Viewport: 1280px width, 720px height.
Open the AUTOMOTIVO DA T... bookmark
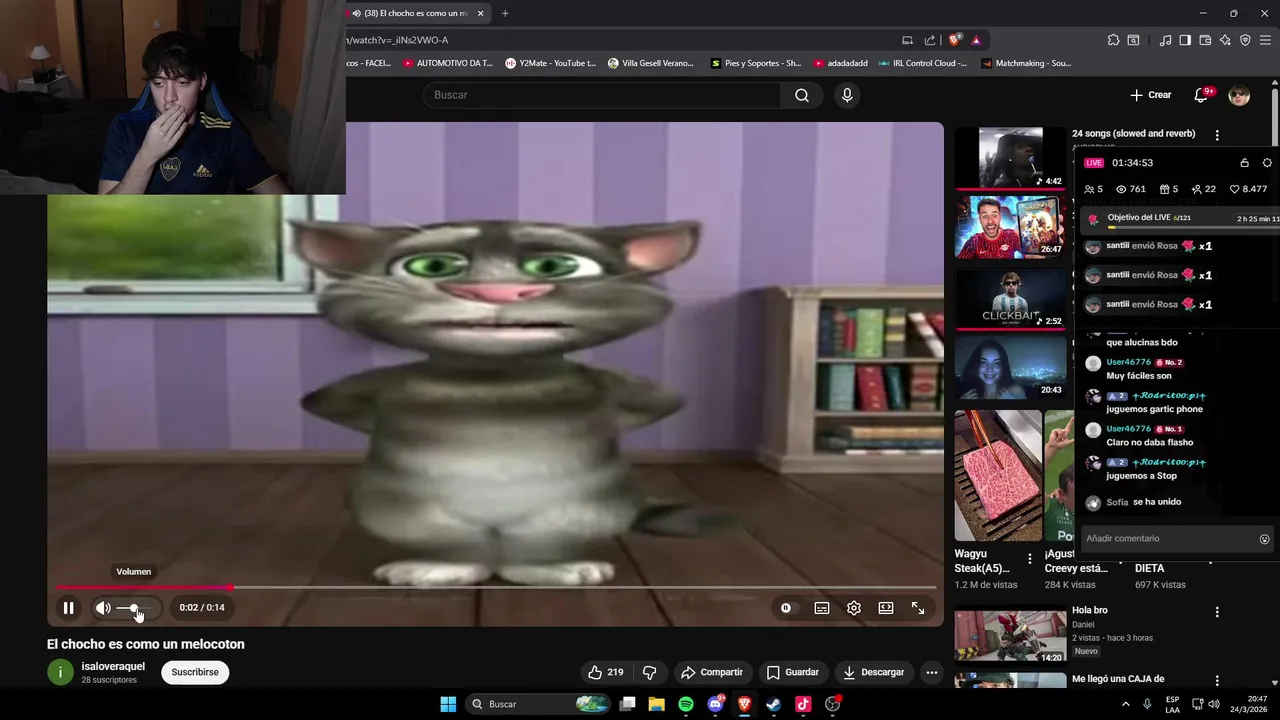(448, 63)
